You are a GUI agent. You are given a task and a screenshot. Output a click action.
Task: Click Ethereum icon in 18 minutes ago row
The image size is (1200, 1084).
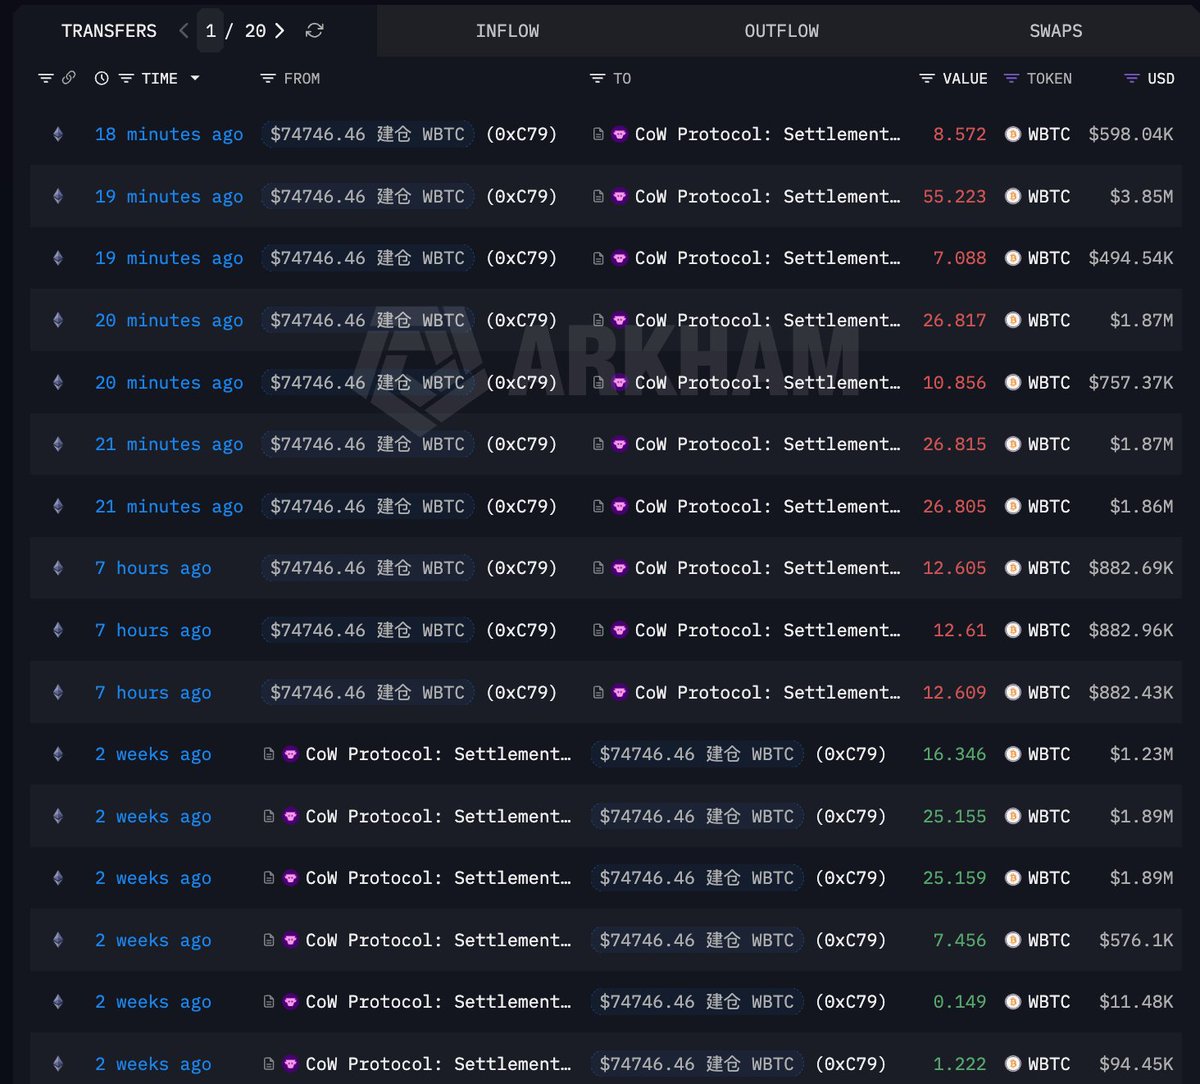58,134
